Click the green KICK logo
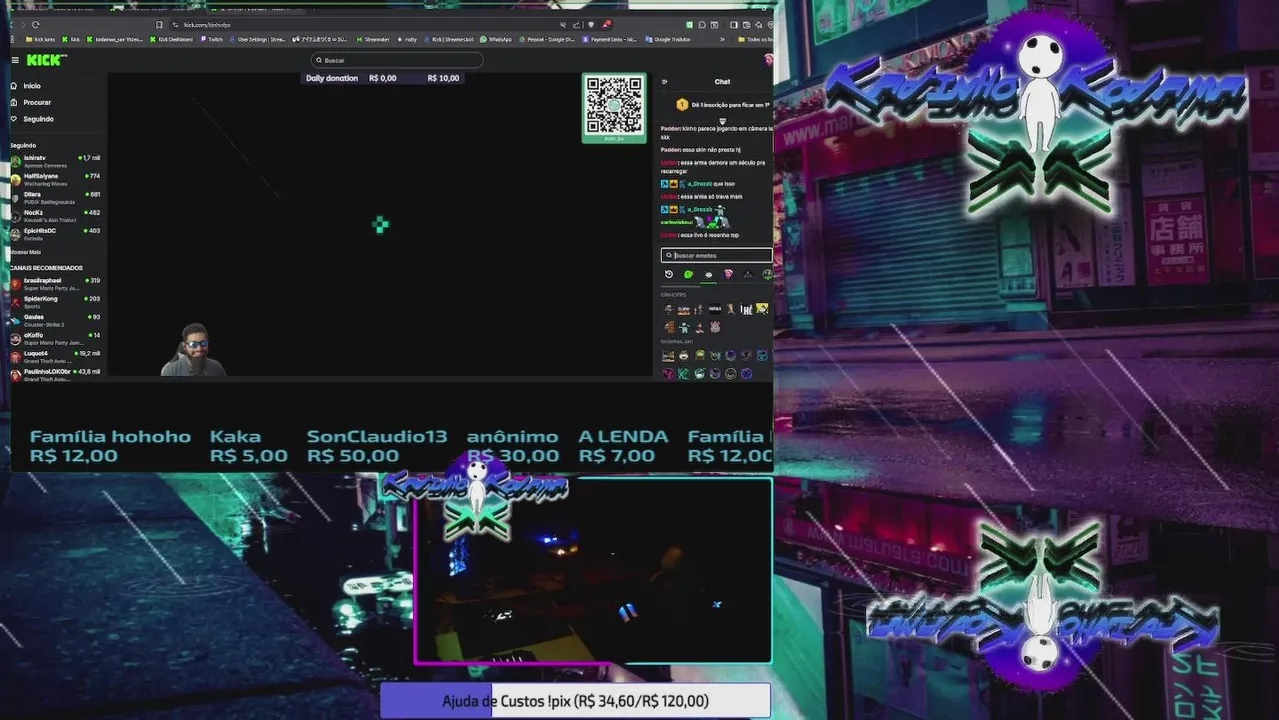The height and width of the screenshot is (720, 1279). point(46,60)
